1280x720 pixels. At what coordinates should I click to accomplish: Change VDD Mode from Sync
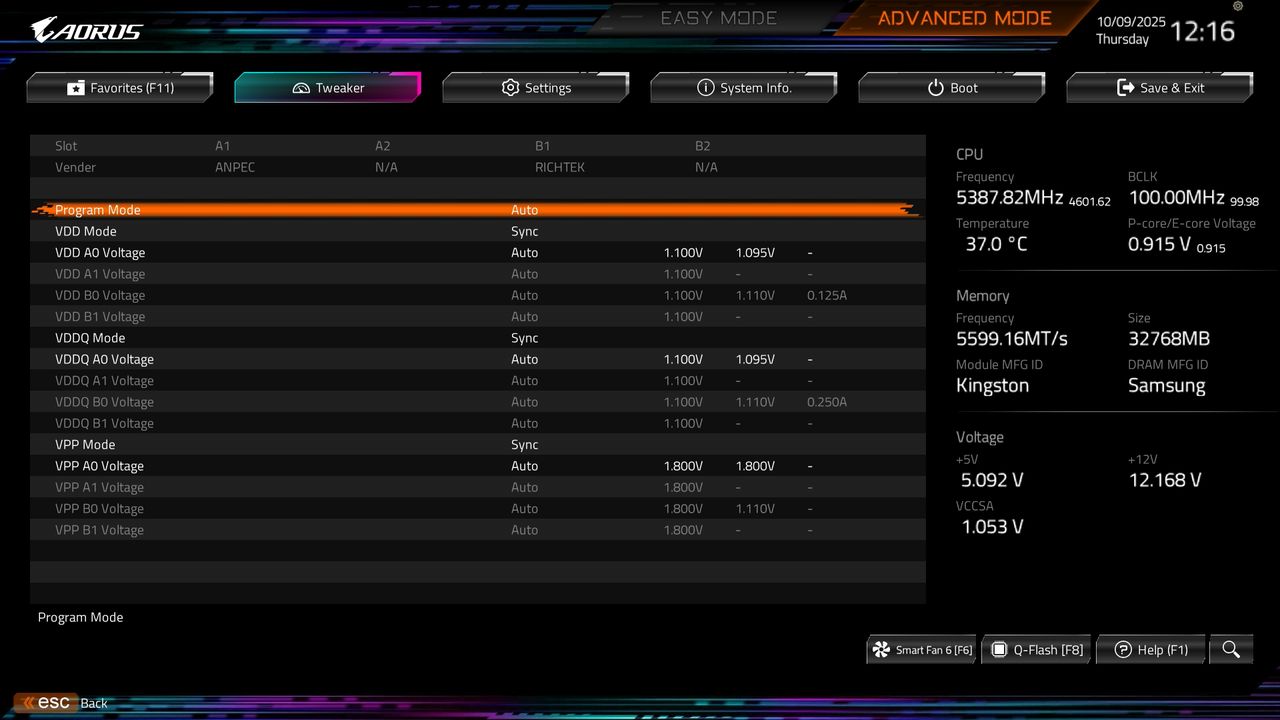525,231
